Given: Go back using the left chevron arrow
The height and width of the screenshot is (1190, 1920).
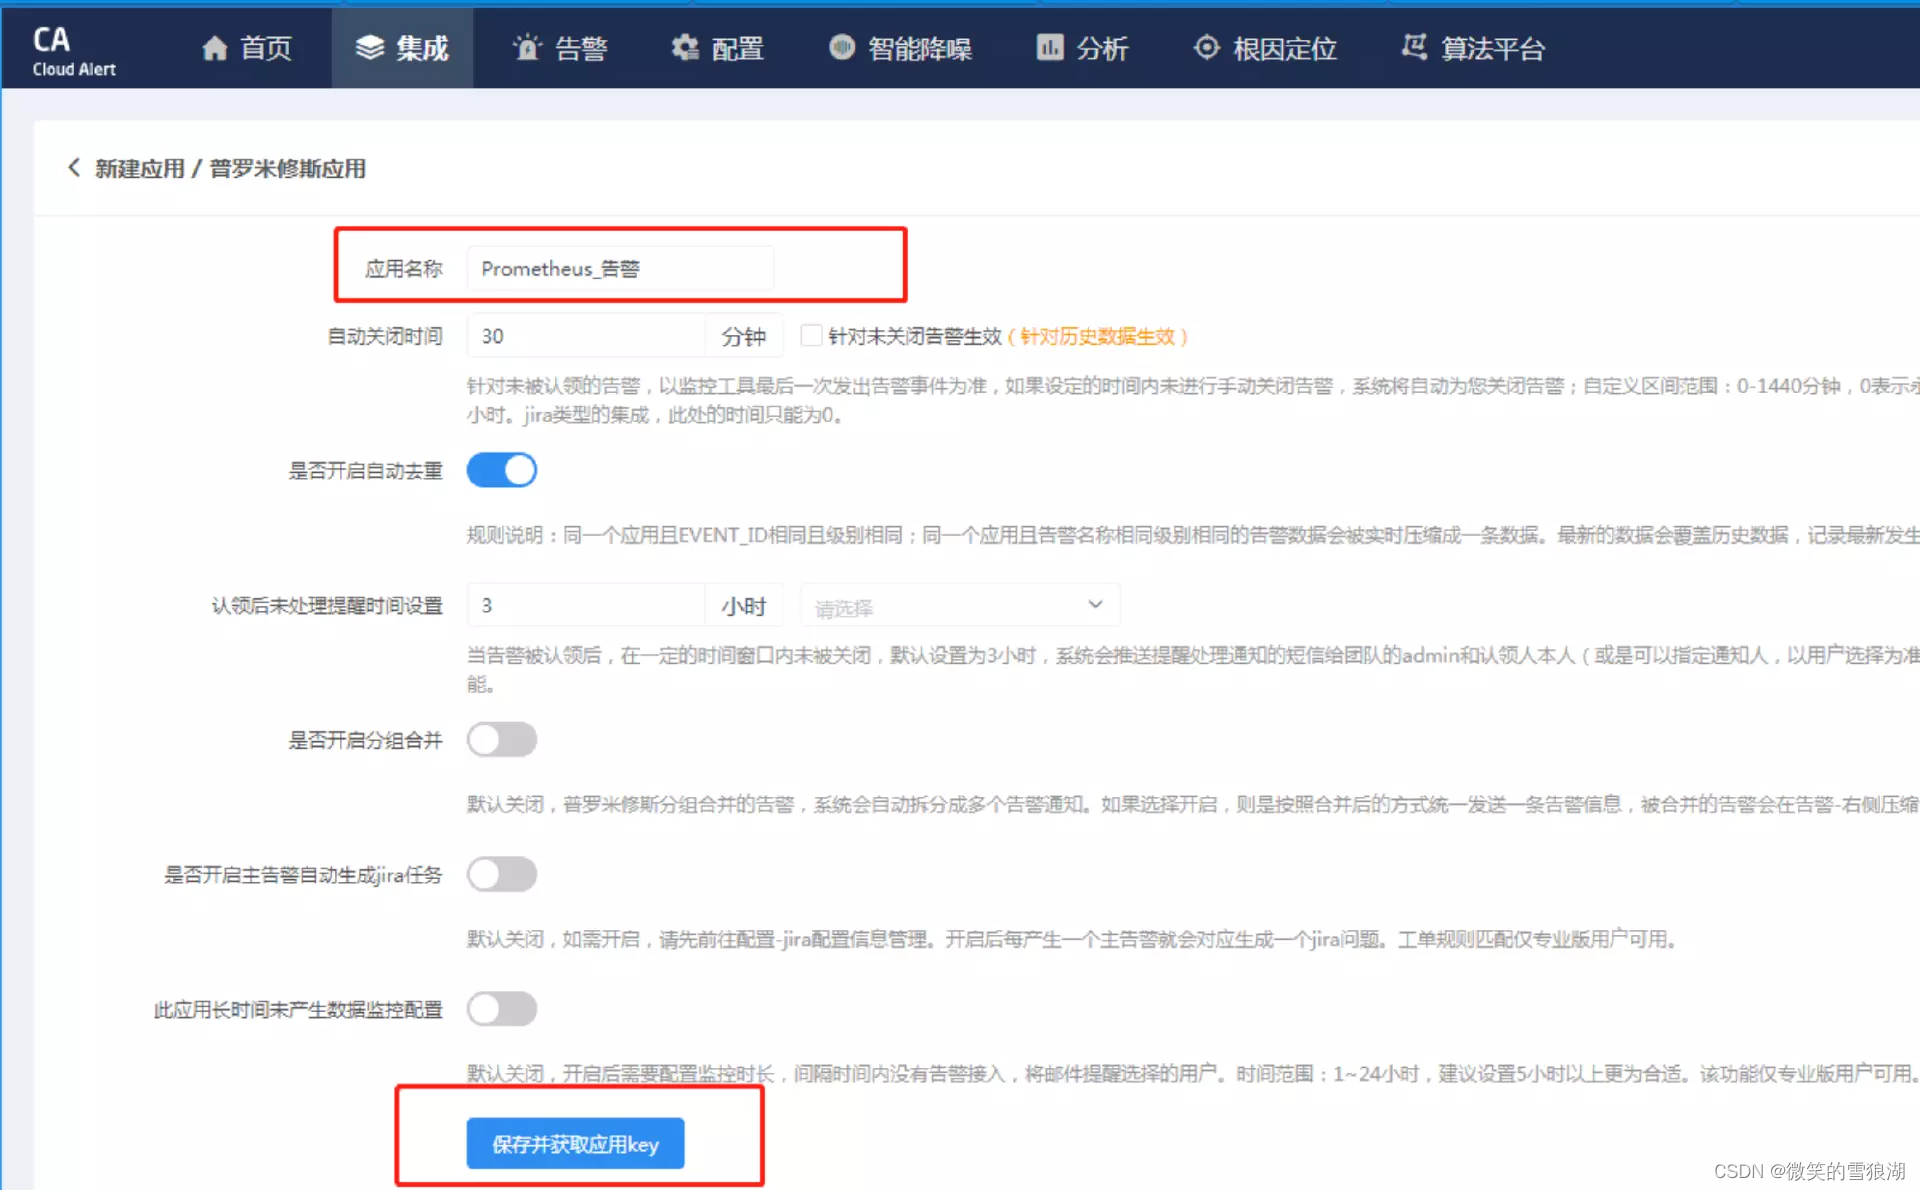Looking at the screenshot, I should point(73,168).
